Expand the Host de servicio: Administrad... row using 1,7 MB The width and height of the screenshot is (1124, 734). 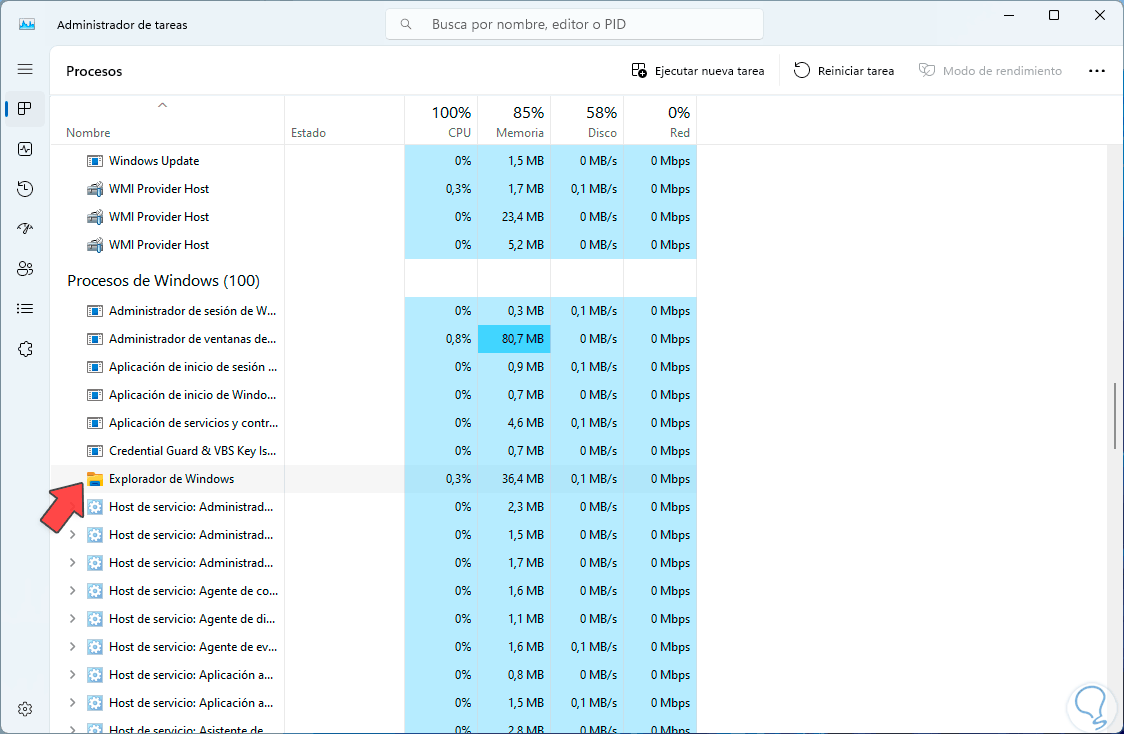pyautogui.click(x=72, y=563)
